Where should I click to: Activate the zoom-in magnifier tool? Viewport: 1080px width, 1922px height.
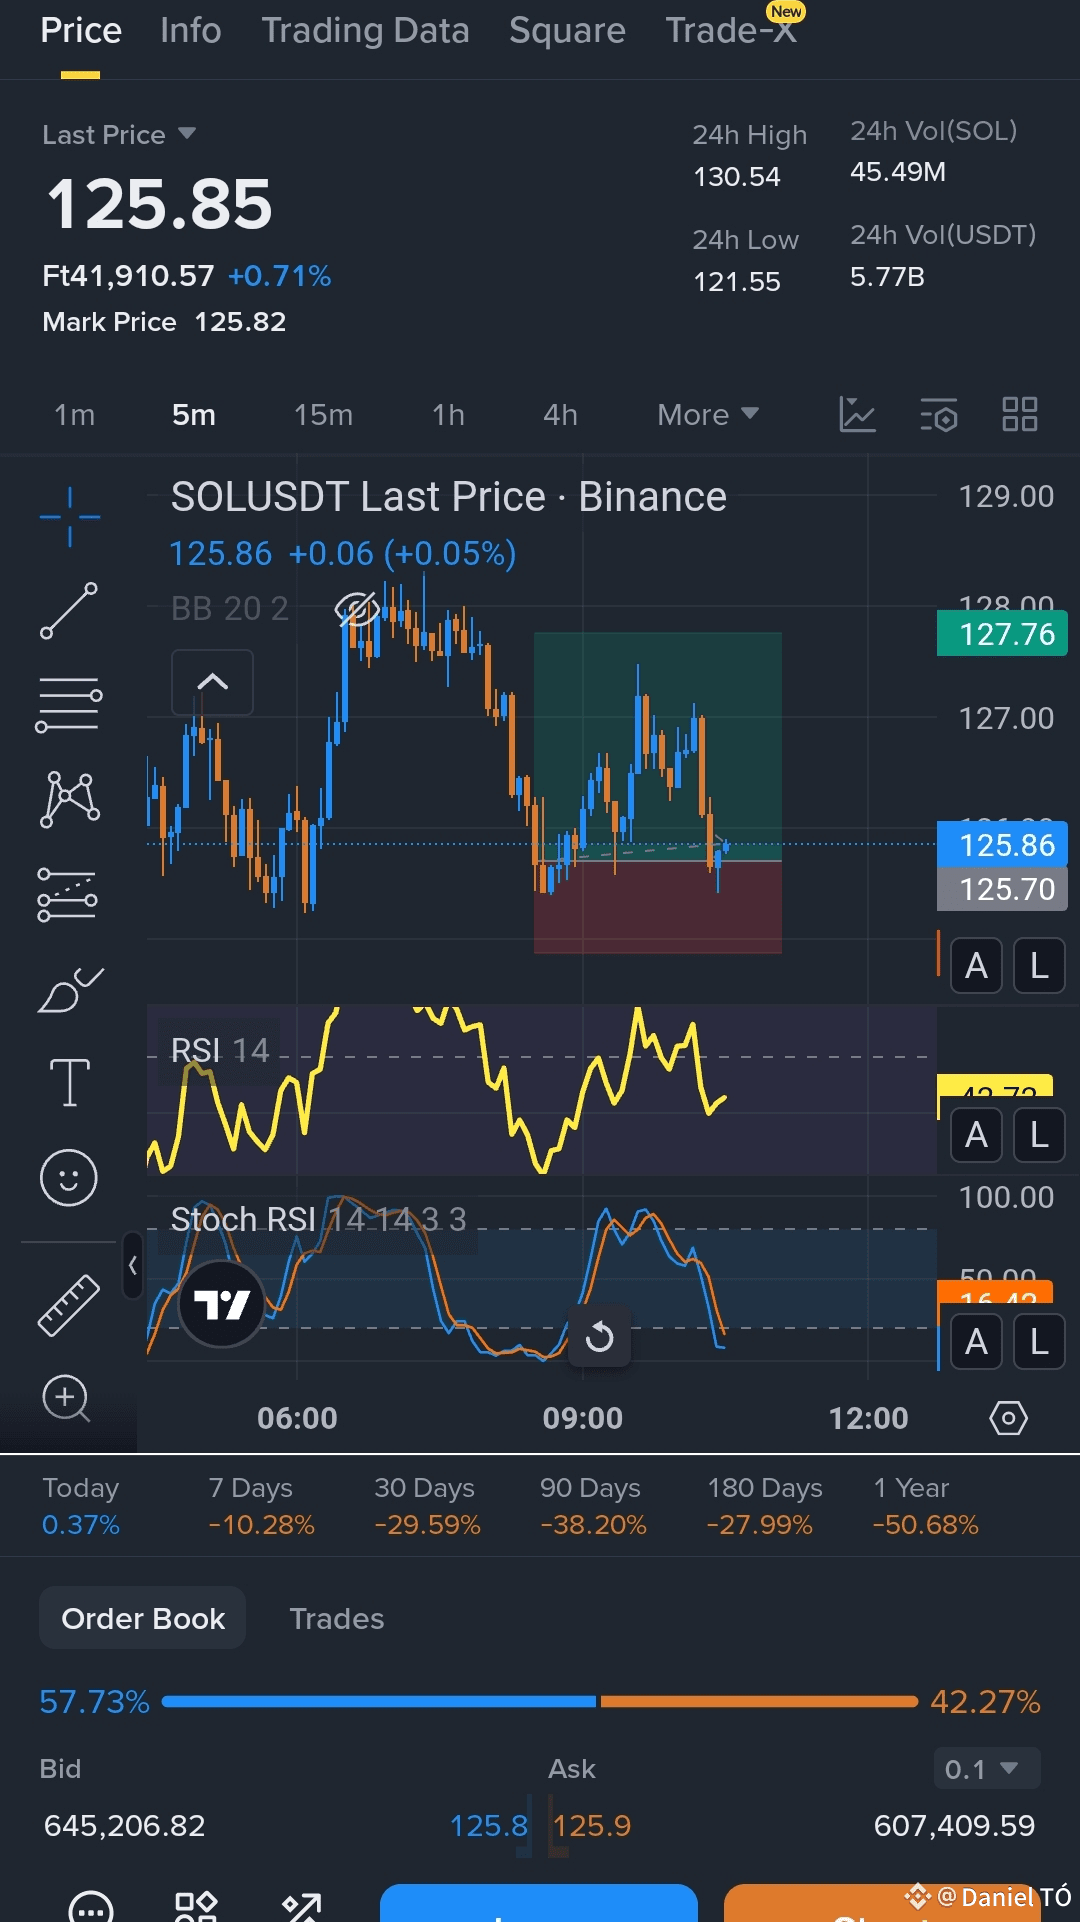(67, 1398)
